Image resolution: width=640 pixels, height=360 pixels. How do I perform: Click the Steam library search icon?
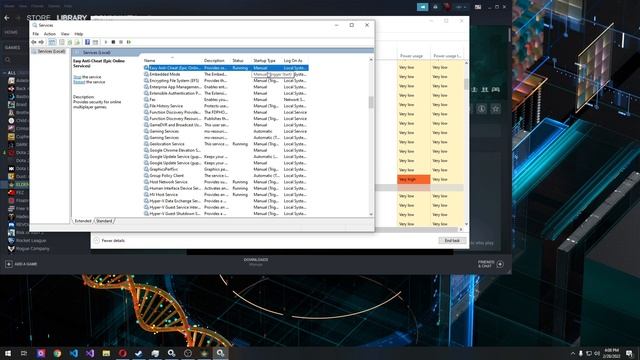(8, 60)
